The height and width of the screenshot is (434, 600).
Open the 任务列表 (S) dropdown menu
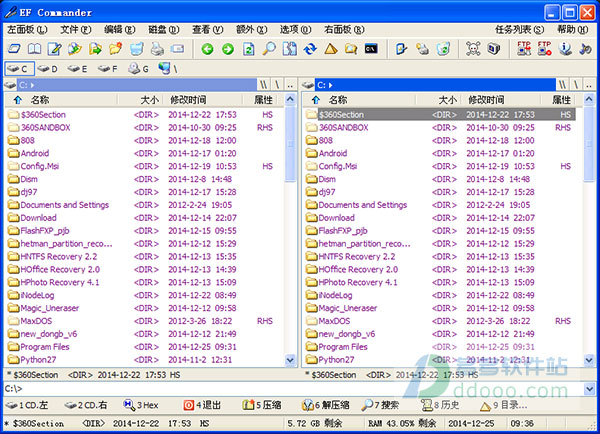519,29
